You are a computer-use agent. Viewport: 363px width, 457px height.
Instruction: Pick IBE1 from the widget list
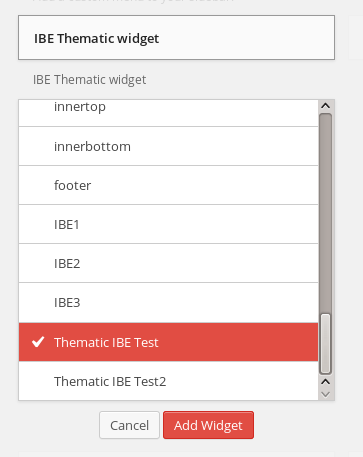tap(169, 224)
